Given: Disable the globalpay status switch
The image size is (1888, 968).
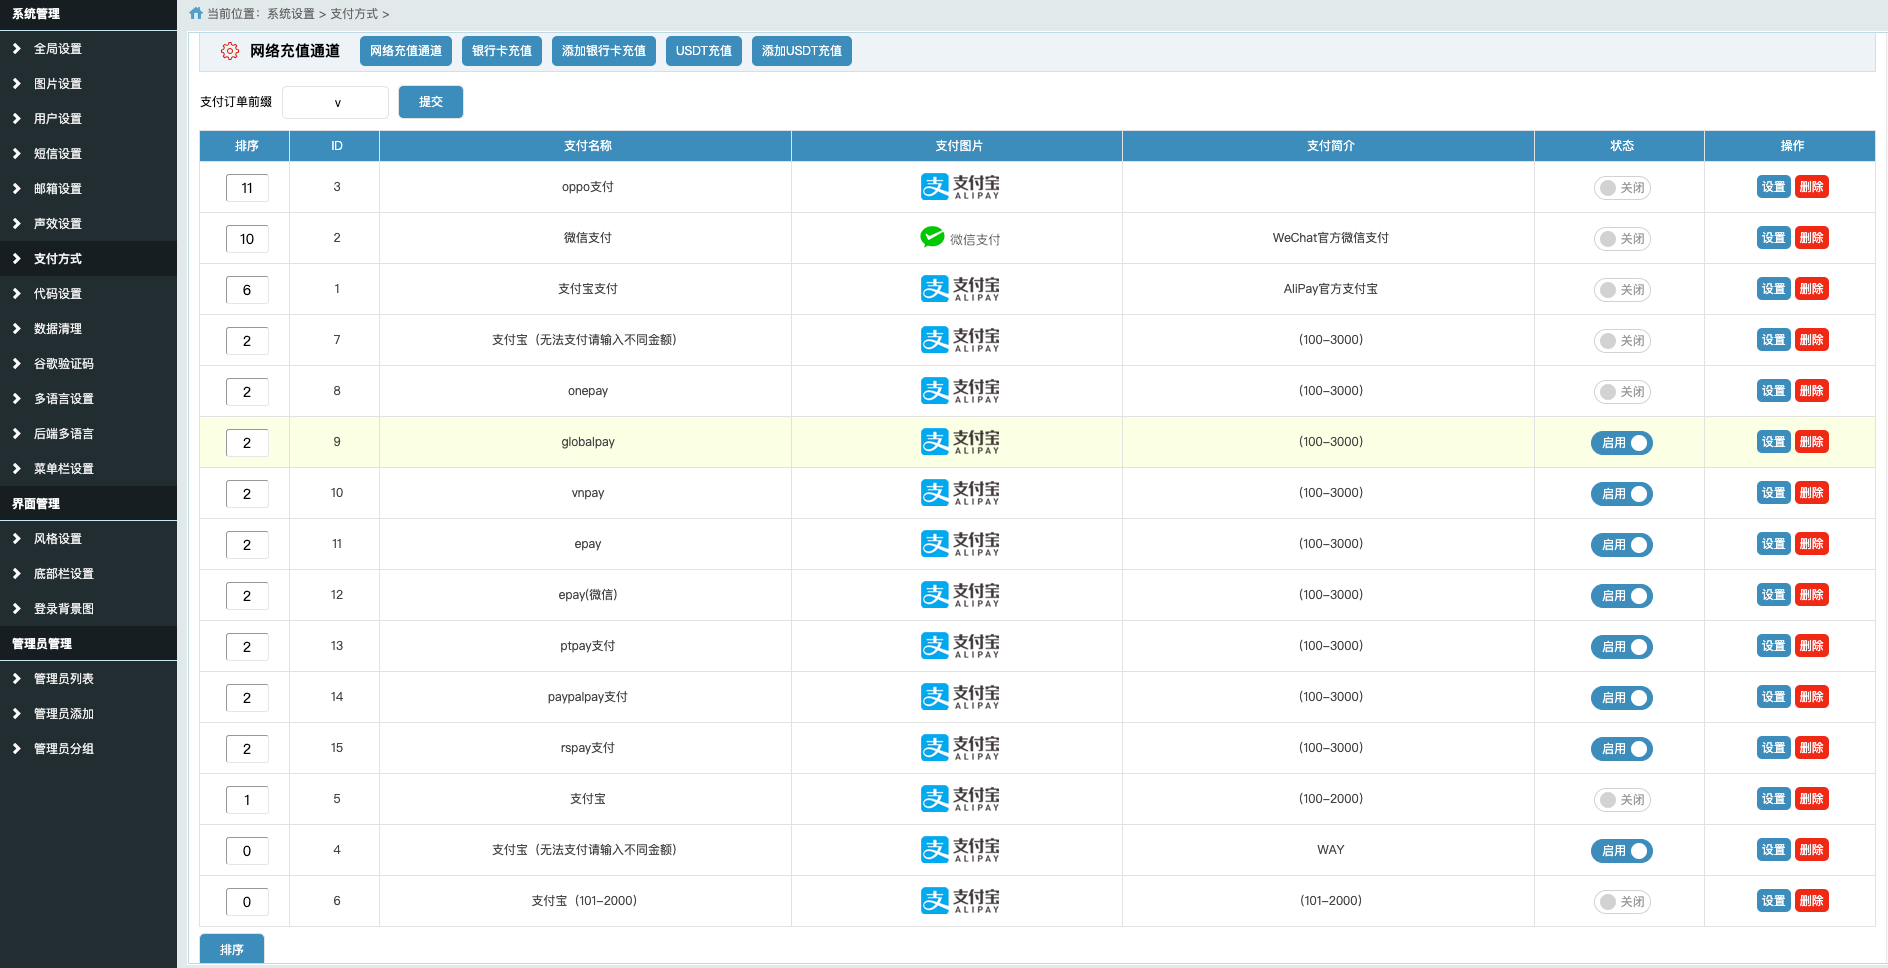Looking at the screenshot, I should (1622, 443).
